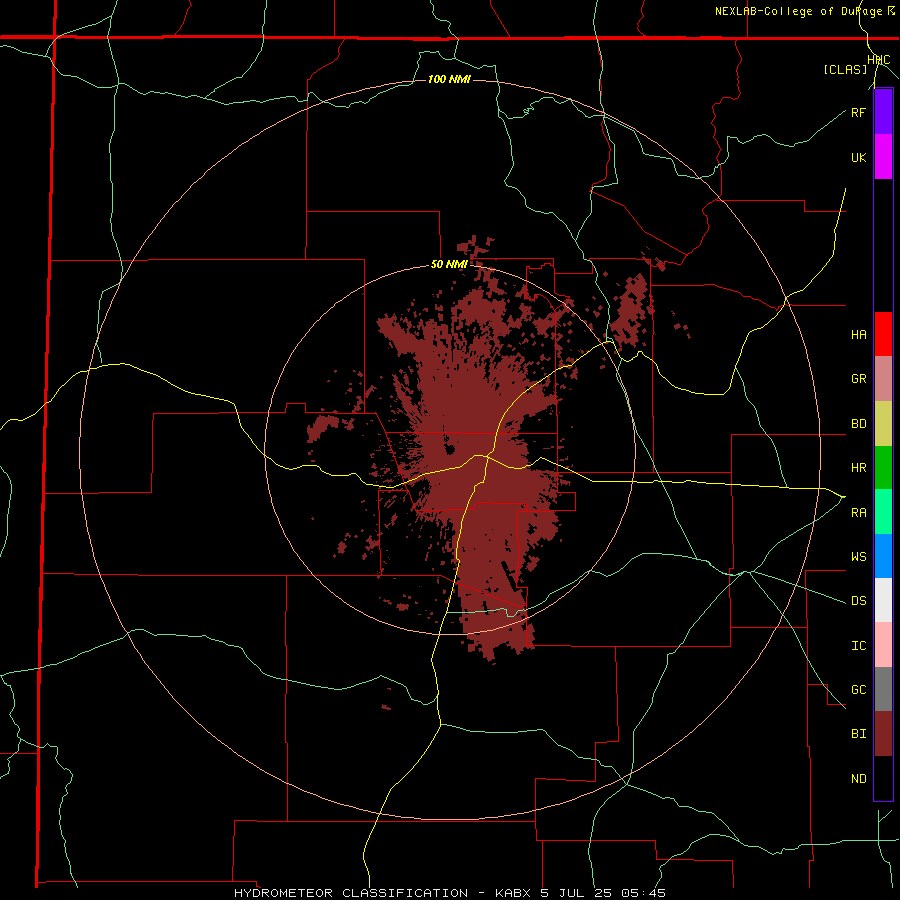Select the HR legend label text

click(x=858, y=468)
